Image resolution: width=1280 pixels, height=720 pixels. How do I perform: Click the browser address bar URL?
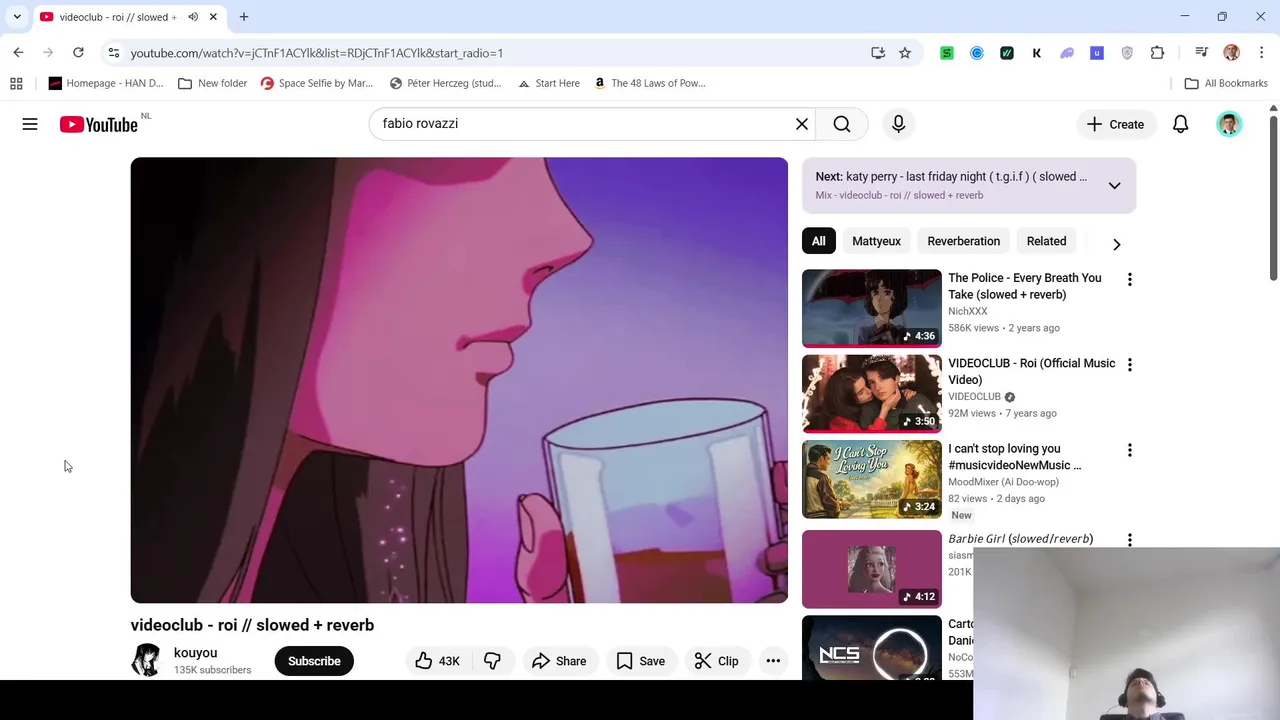pyautogui.click(x=316, y=53)
